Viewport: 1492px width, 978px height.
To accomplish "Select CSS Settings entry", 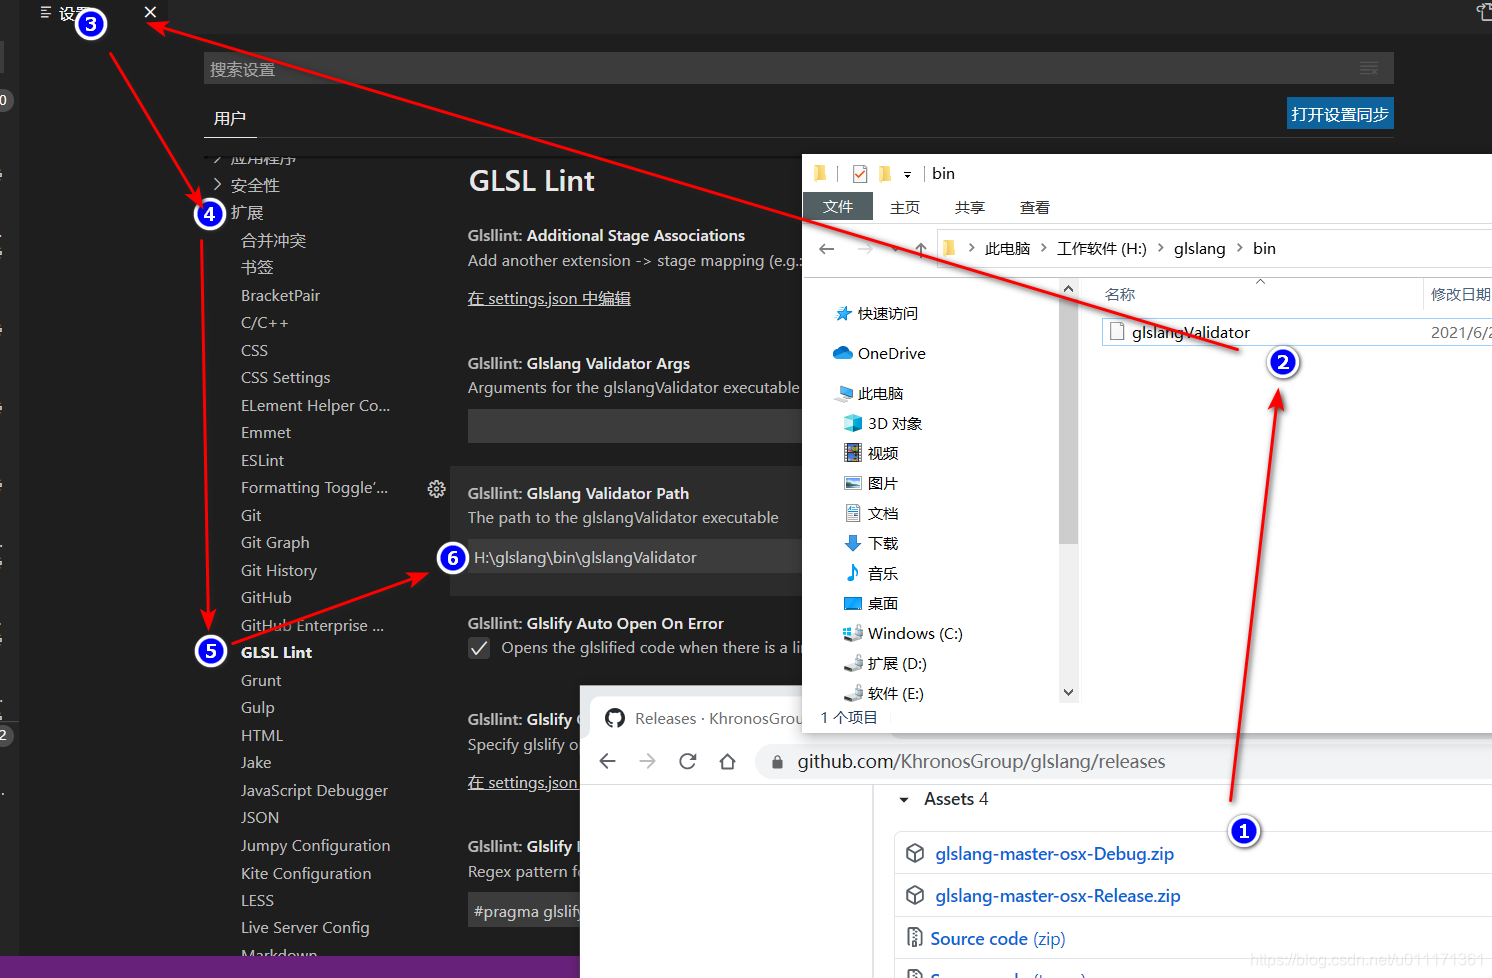I will 286,378.
